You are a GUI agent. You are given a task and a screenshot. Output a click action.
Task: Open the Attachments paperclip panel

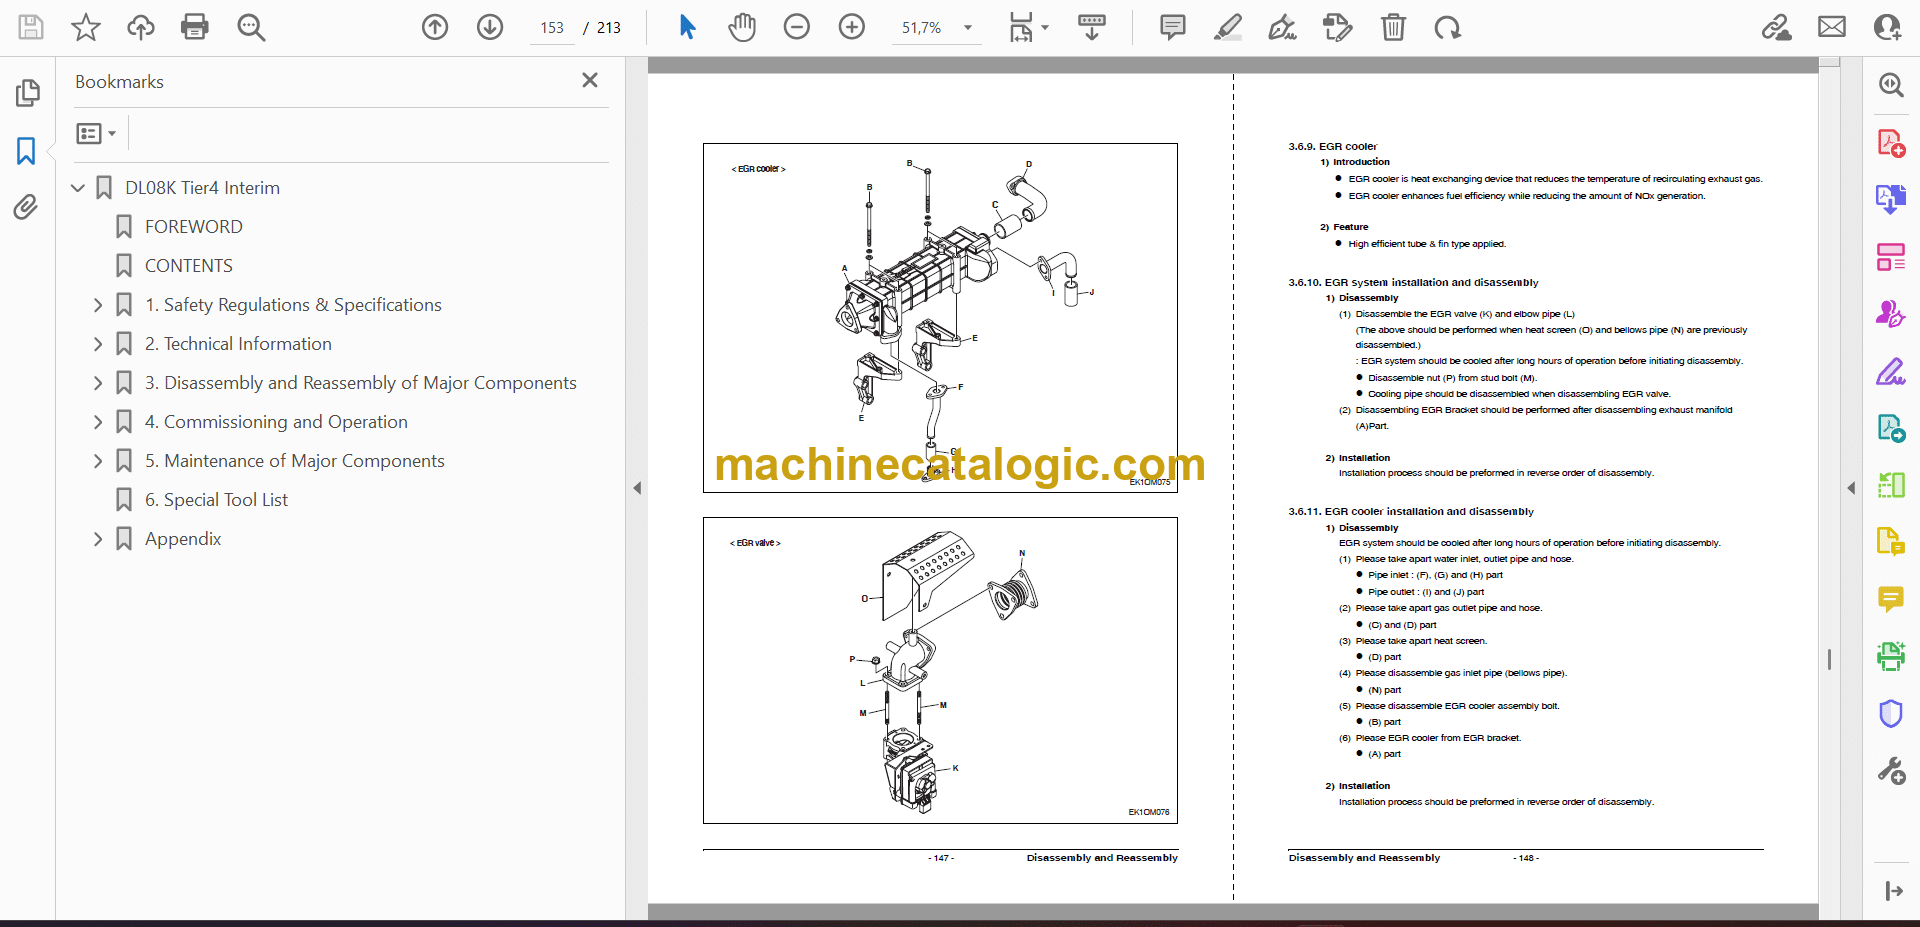[26, 207]
